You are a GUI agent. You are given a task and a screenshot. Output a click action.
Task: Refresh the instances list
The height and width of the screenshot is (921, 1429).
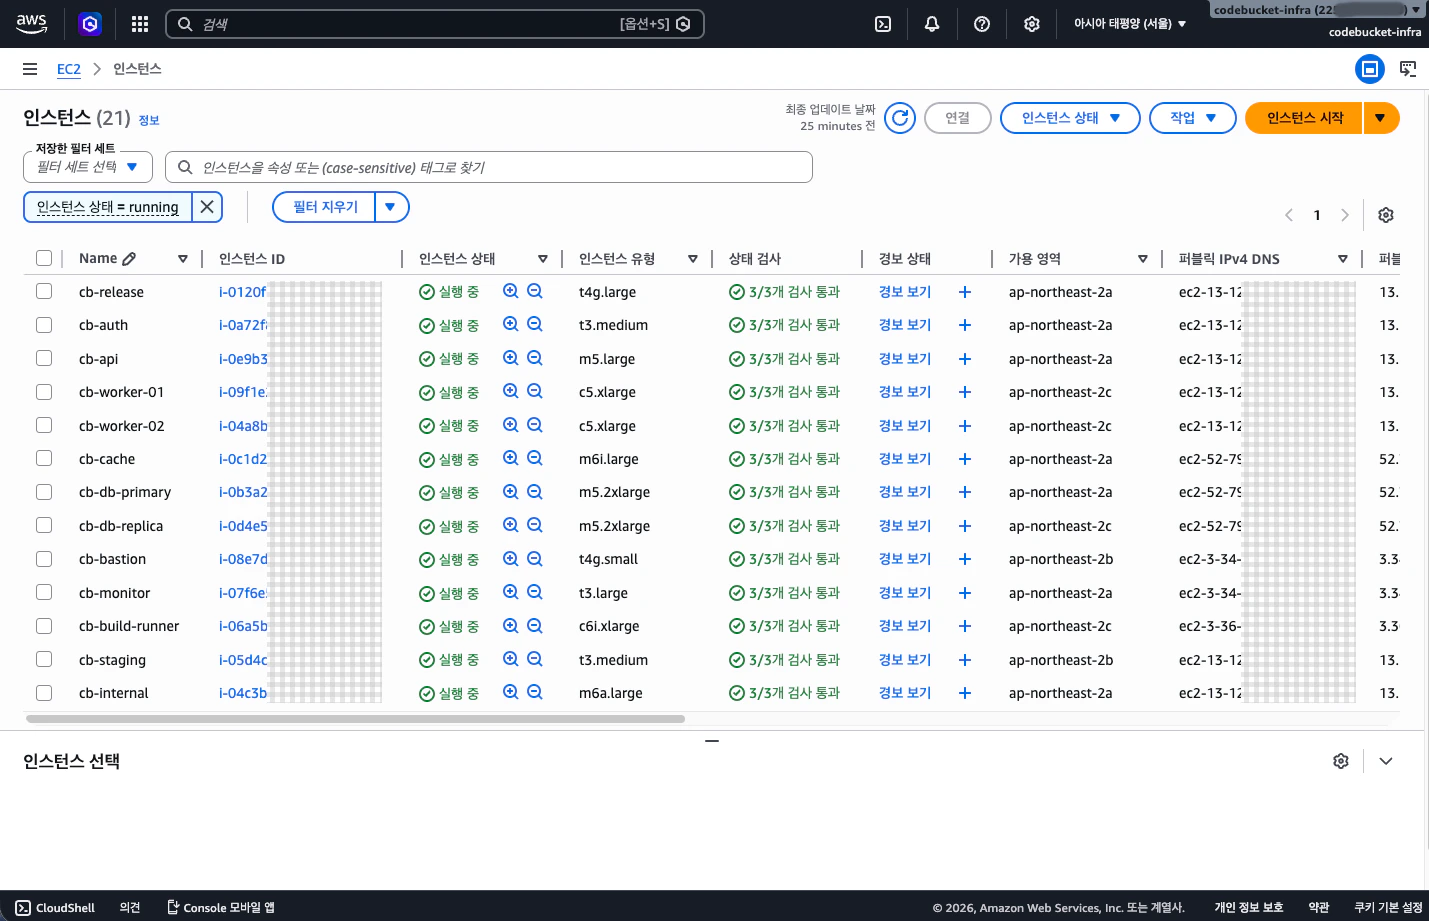(900, 118)
